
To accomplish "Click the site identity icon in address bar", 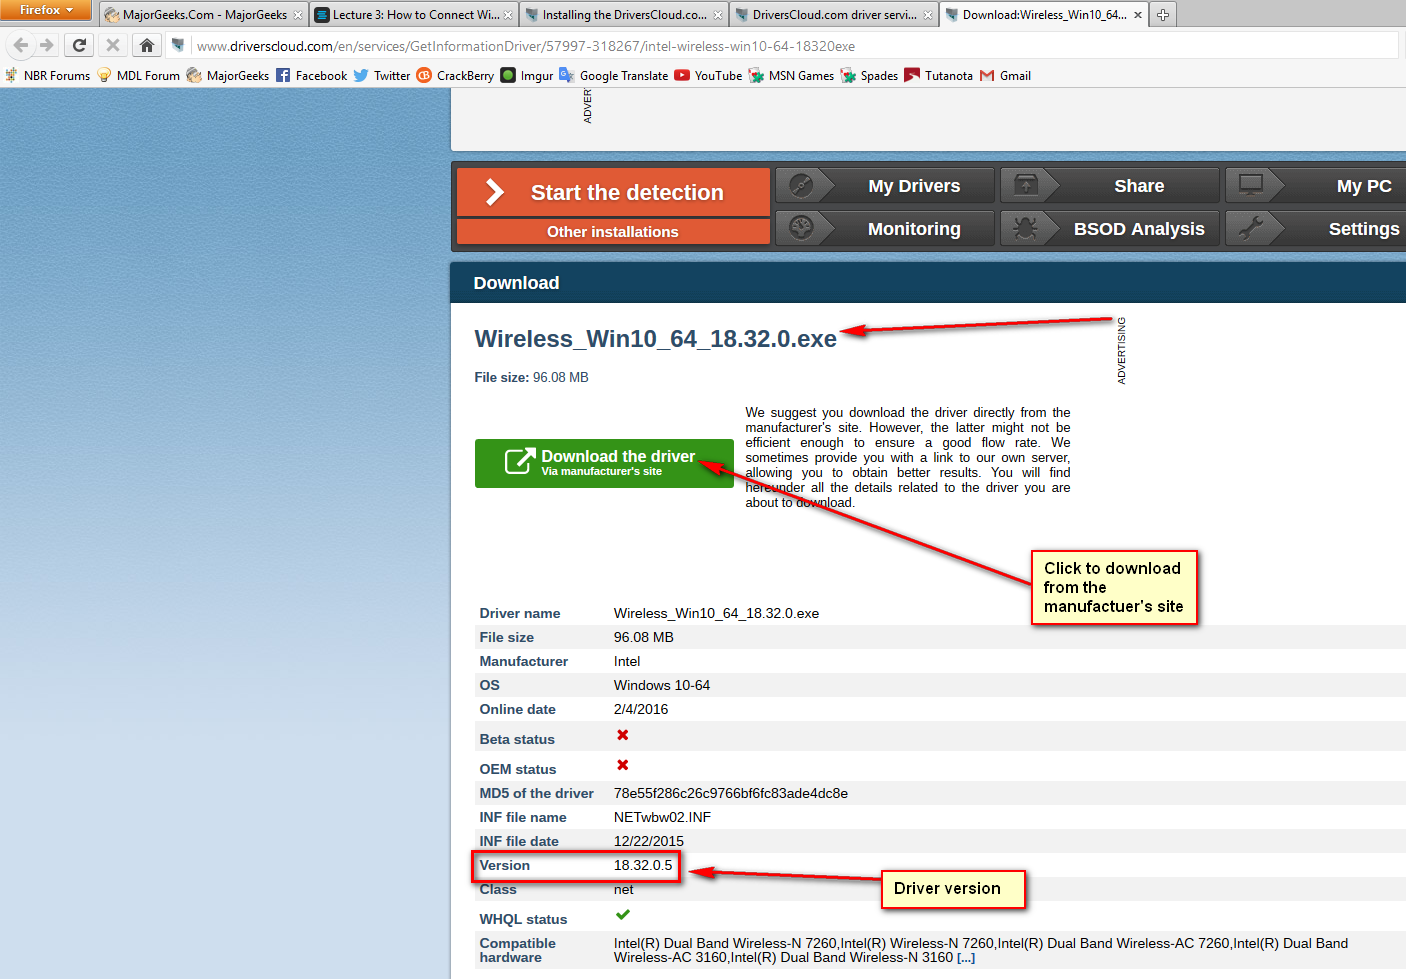I will coord(178,45).
